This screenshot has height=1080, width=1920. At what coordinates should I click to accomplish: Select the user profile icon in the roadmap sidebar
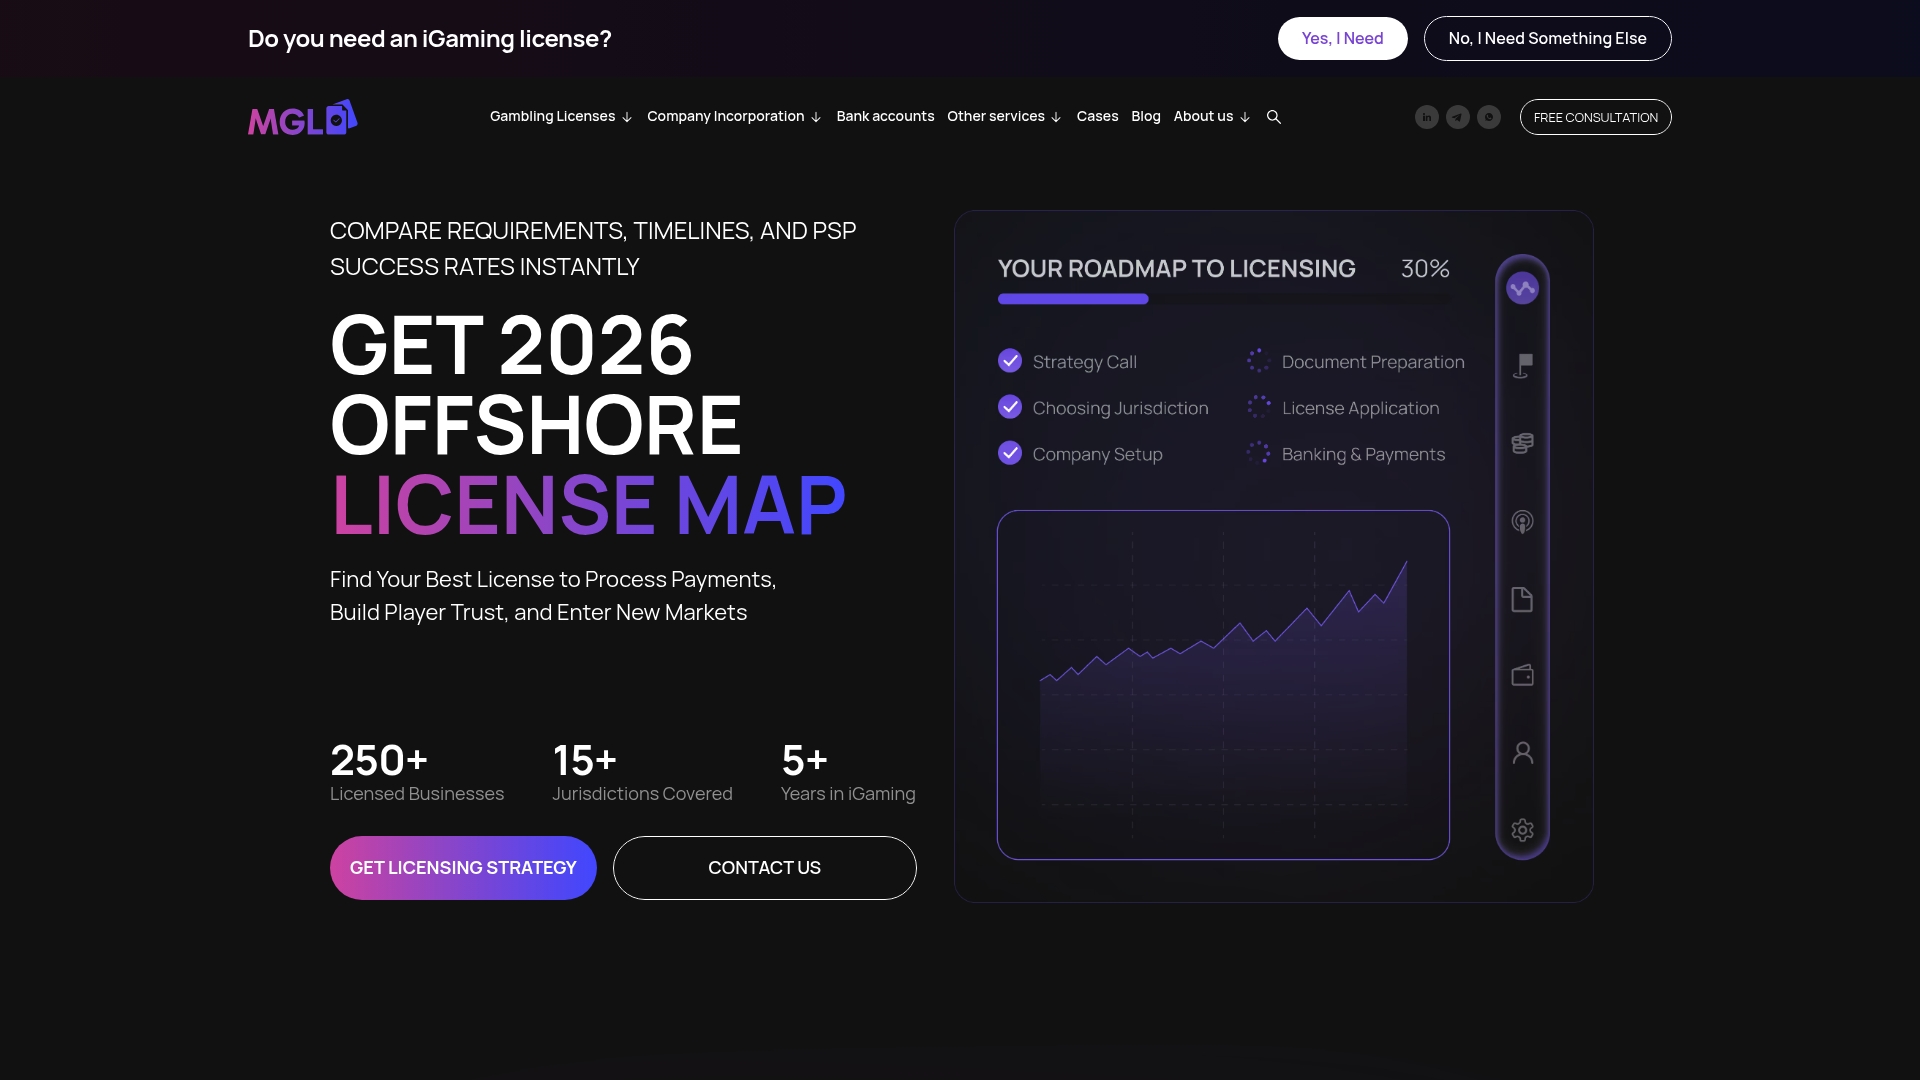1522,752
